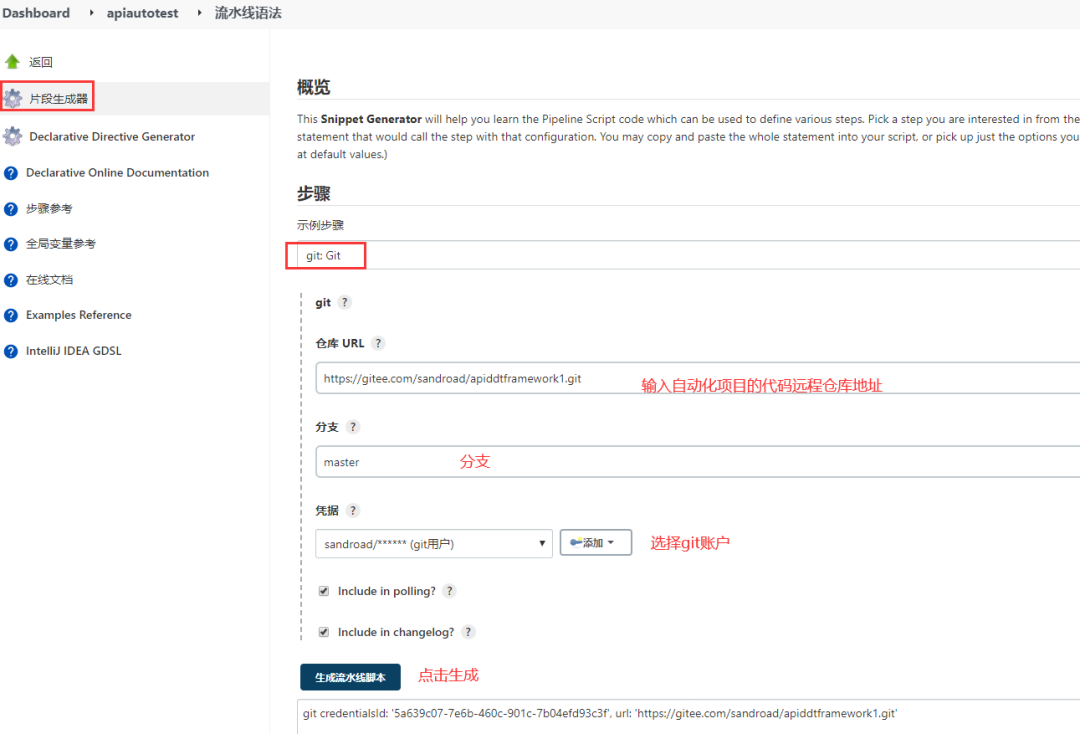
Task: Open help for 仓库 URL field
Action: pyautogui.click(x=377, y=343)
